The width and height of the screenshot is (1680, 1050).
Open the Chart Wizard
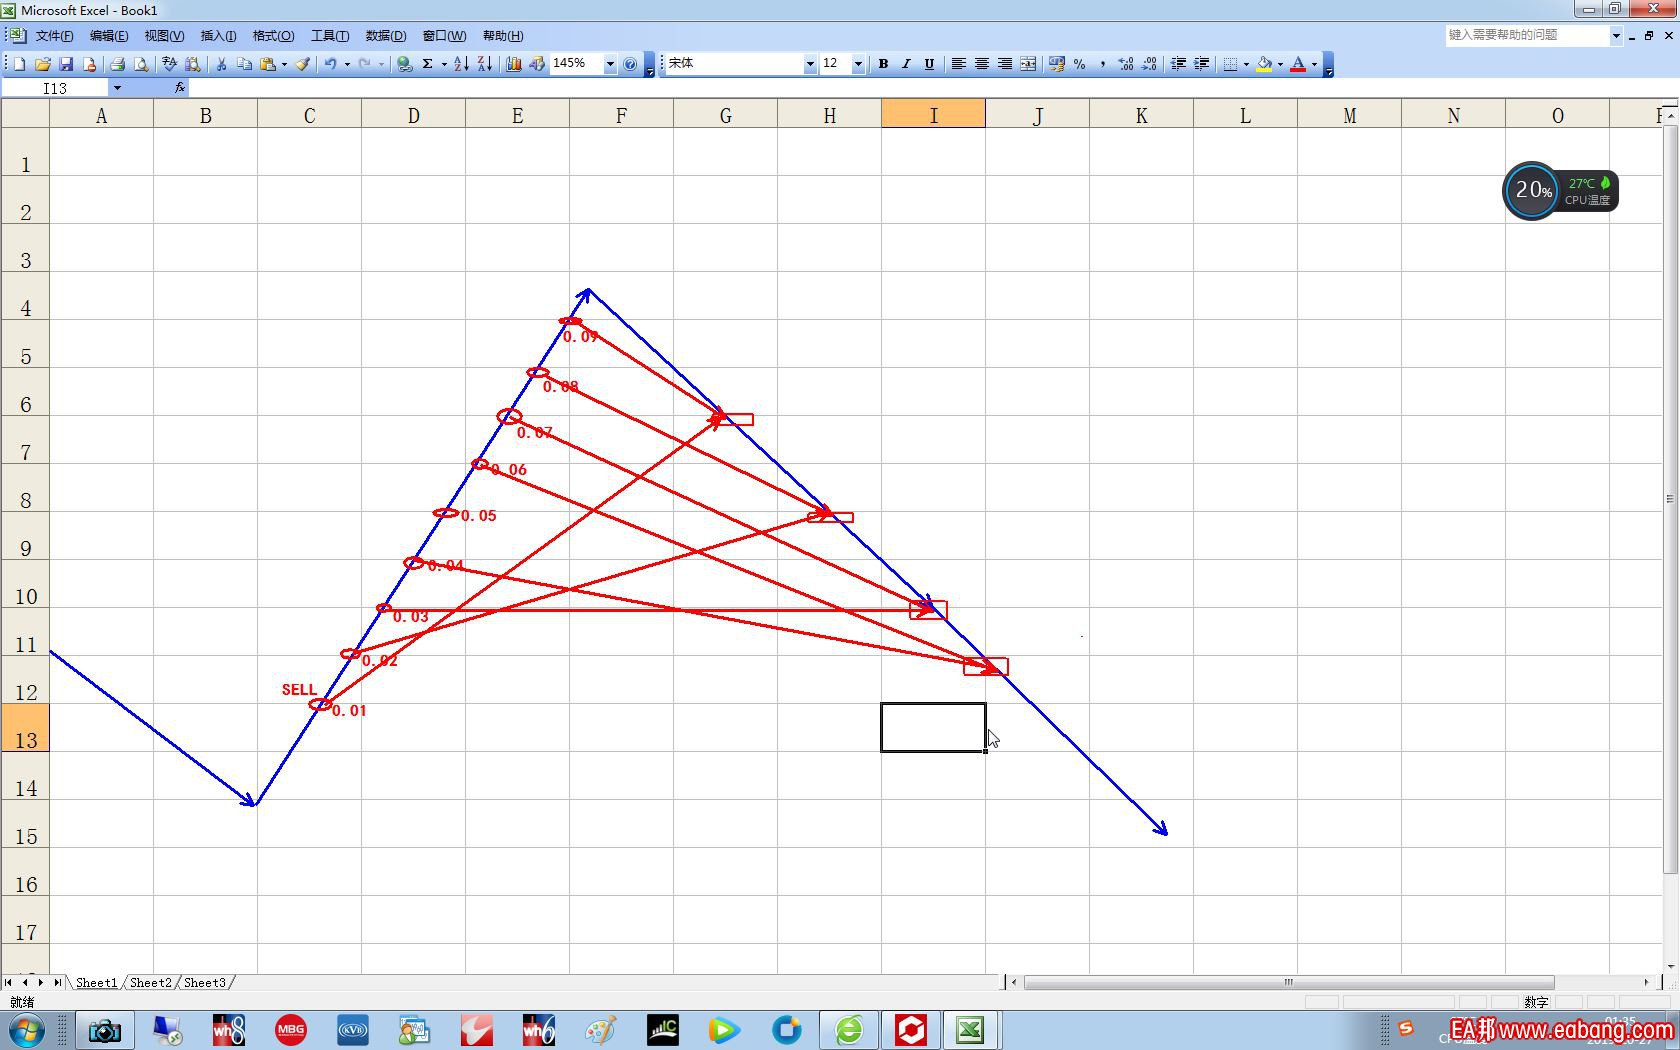[x=513, y=64]
